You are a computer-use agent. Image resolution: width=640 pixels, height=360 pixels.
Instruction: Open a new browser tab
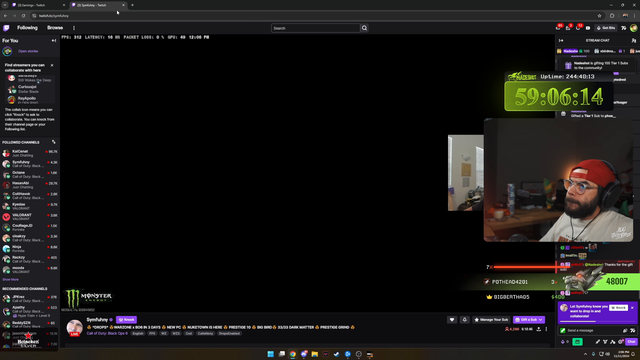coord(132,5)
